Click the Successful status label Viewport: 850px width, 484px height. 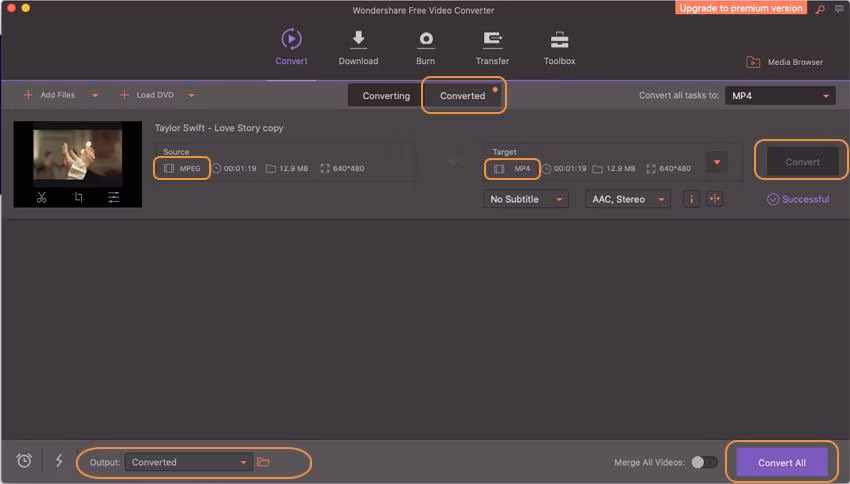[x=798, y=199]
